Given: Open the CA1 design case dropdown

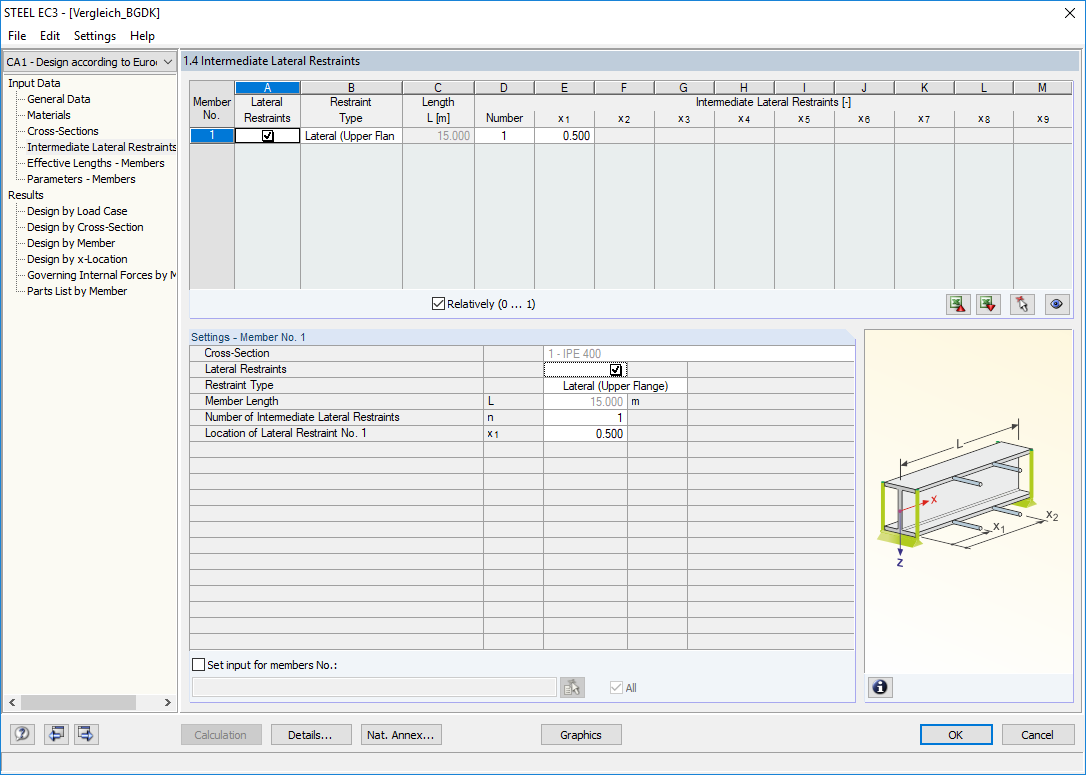Looking at the screenshot, I should (x=89, y=62).
